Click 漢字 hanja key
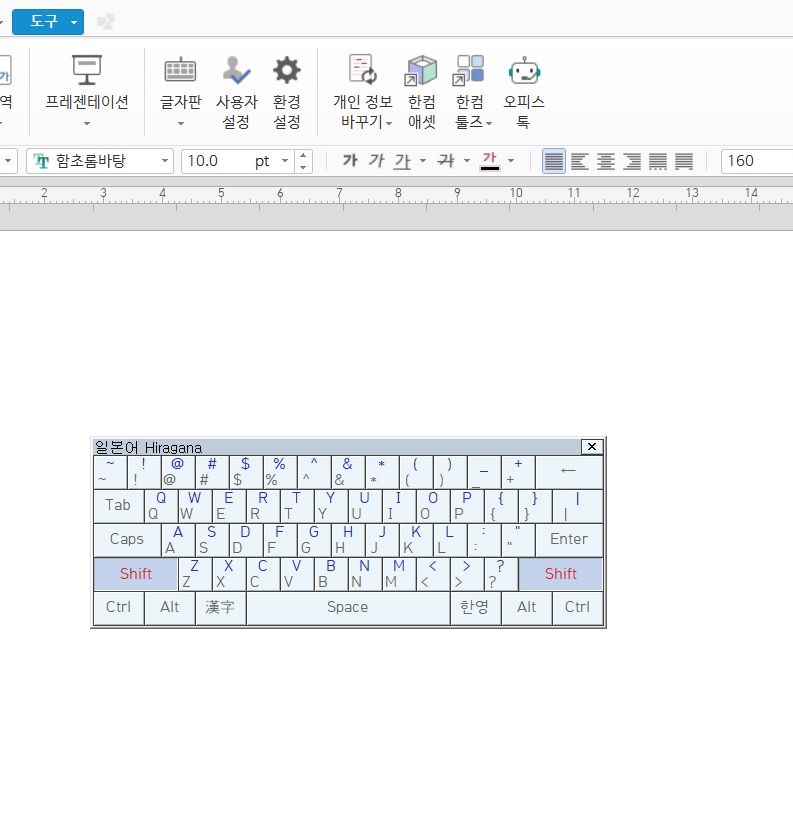This screenshot has height=827, width=793. 220,607
